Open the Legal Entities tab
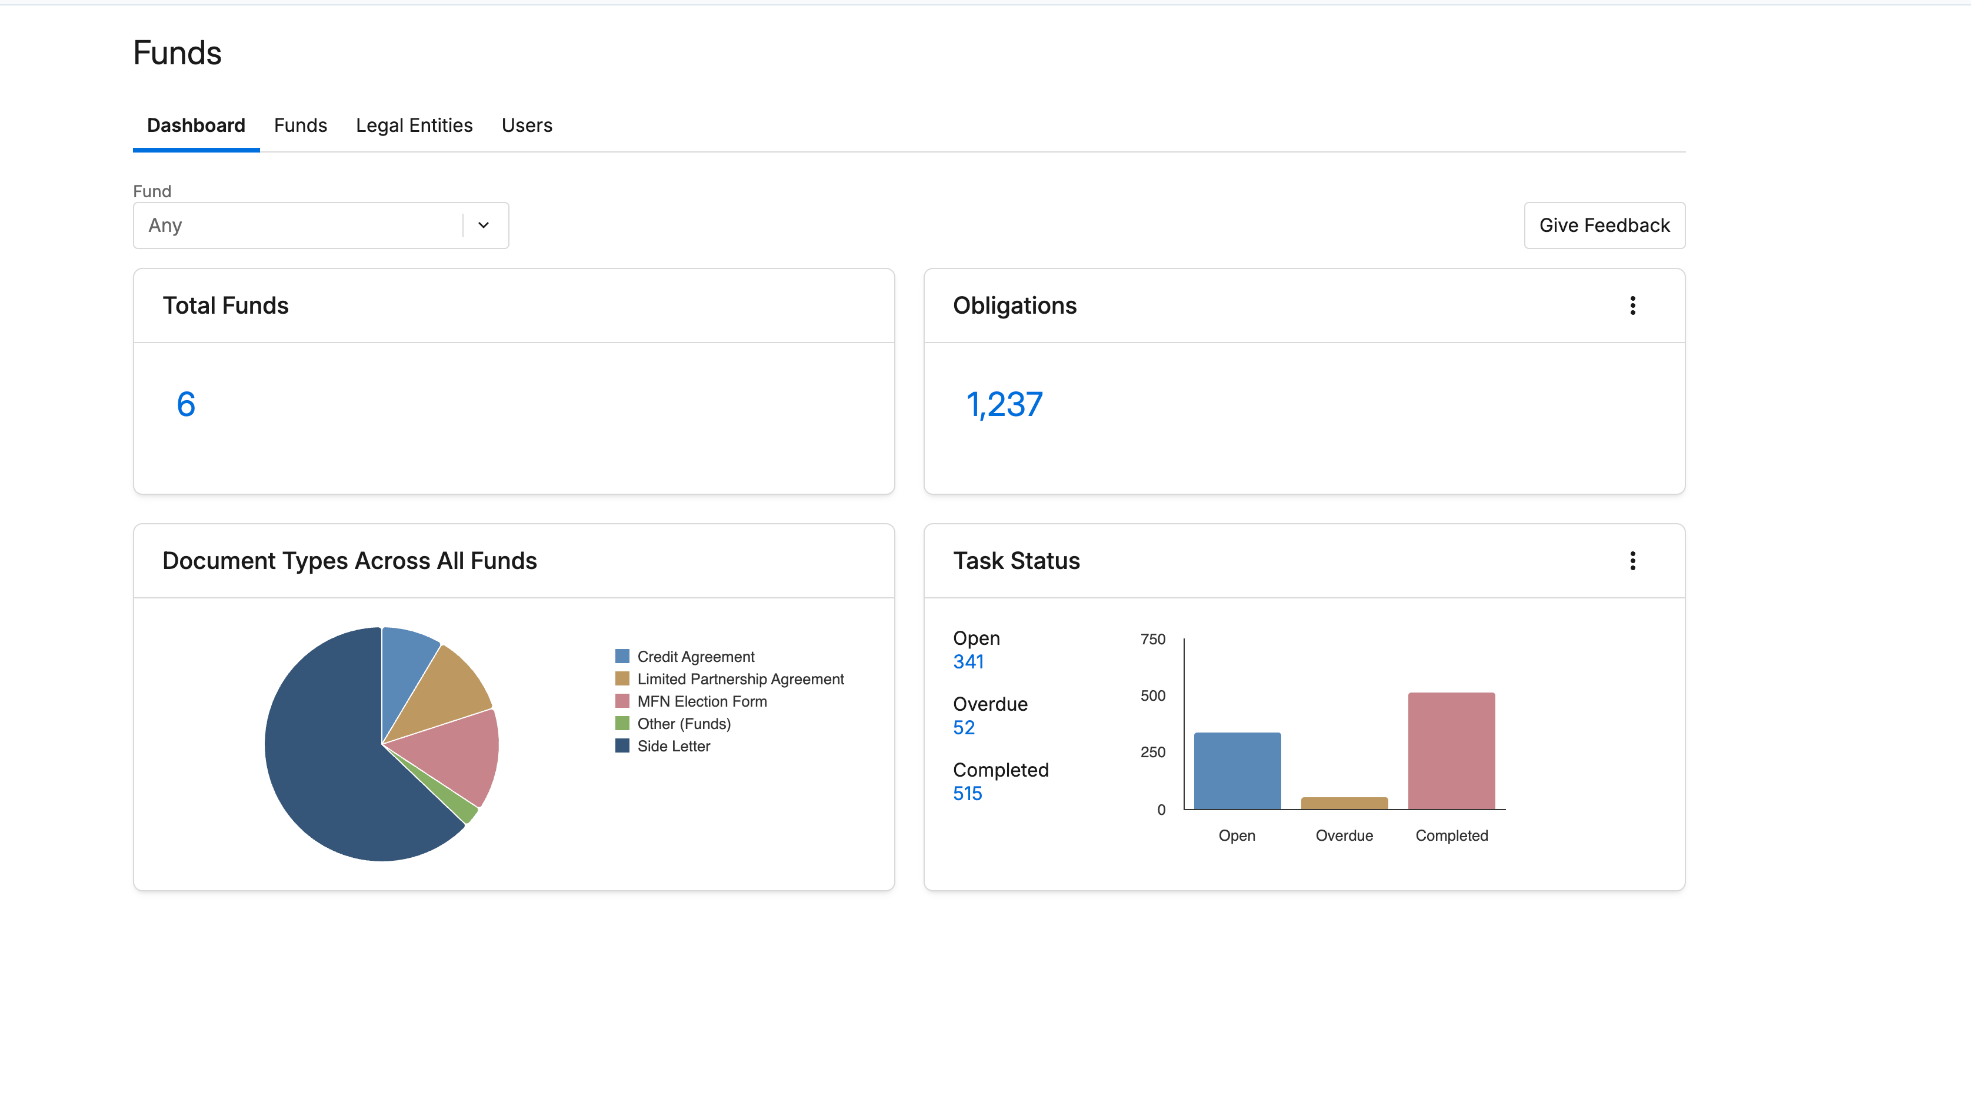This screenshot has height=1107, width=1971. pos(414,126)
